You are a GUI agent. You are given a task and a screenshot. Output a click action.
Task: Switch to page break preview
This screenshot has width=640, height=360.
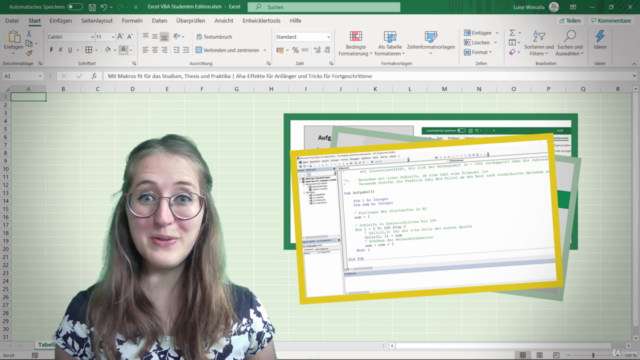pos(556,355)
